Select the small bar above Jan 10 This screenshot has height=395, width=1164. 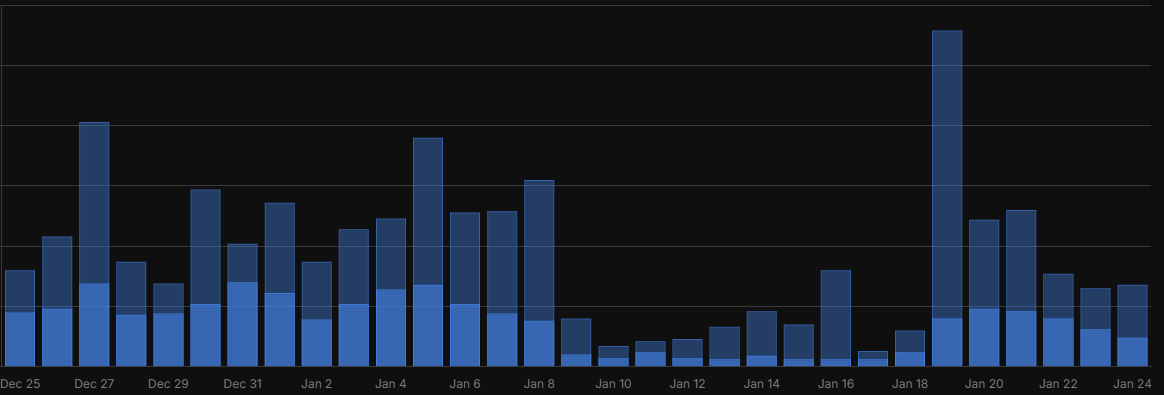point(613,356)
